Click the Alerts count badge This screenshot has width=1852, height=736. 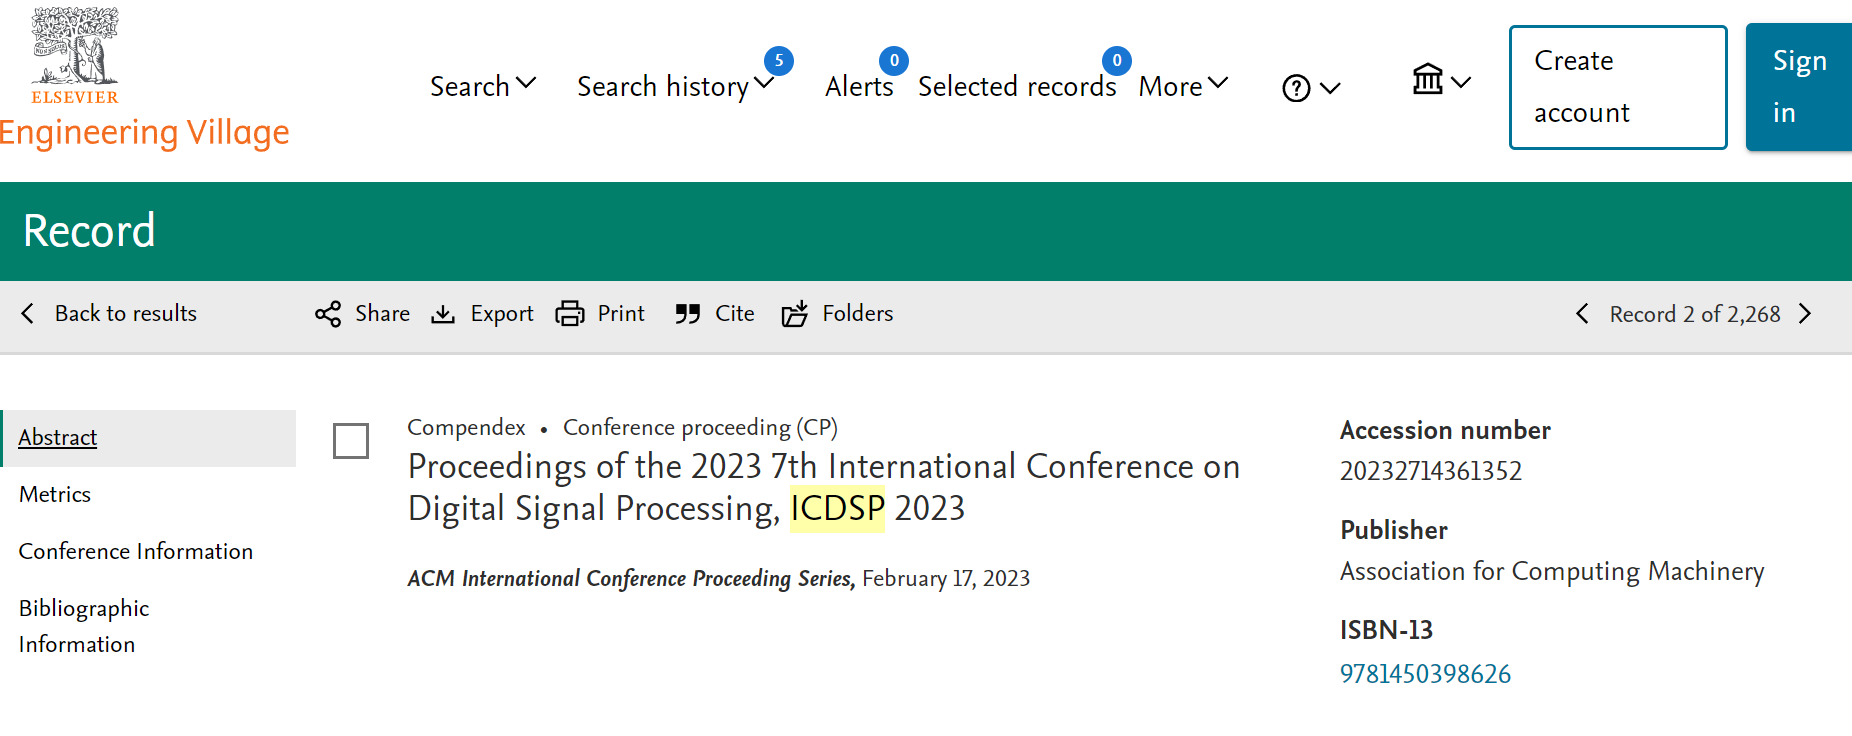(894, 60)
